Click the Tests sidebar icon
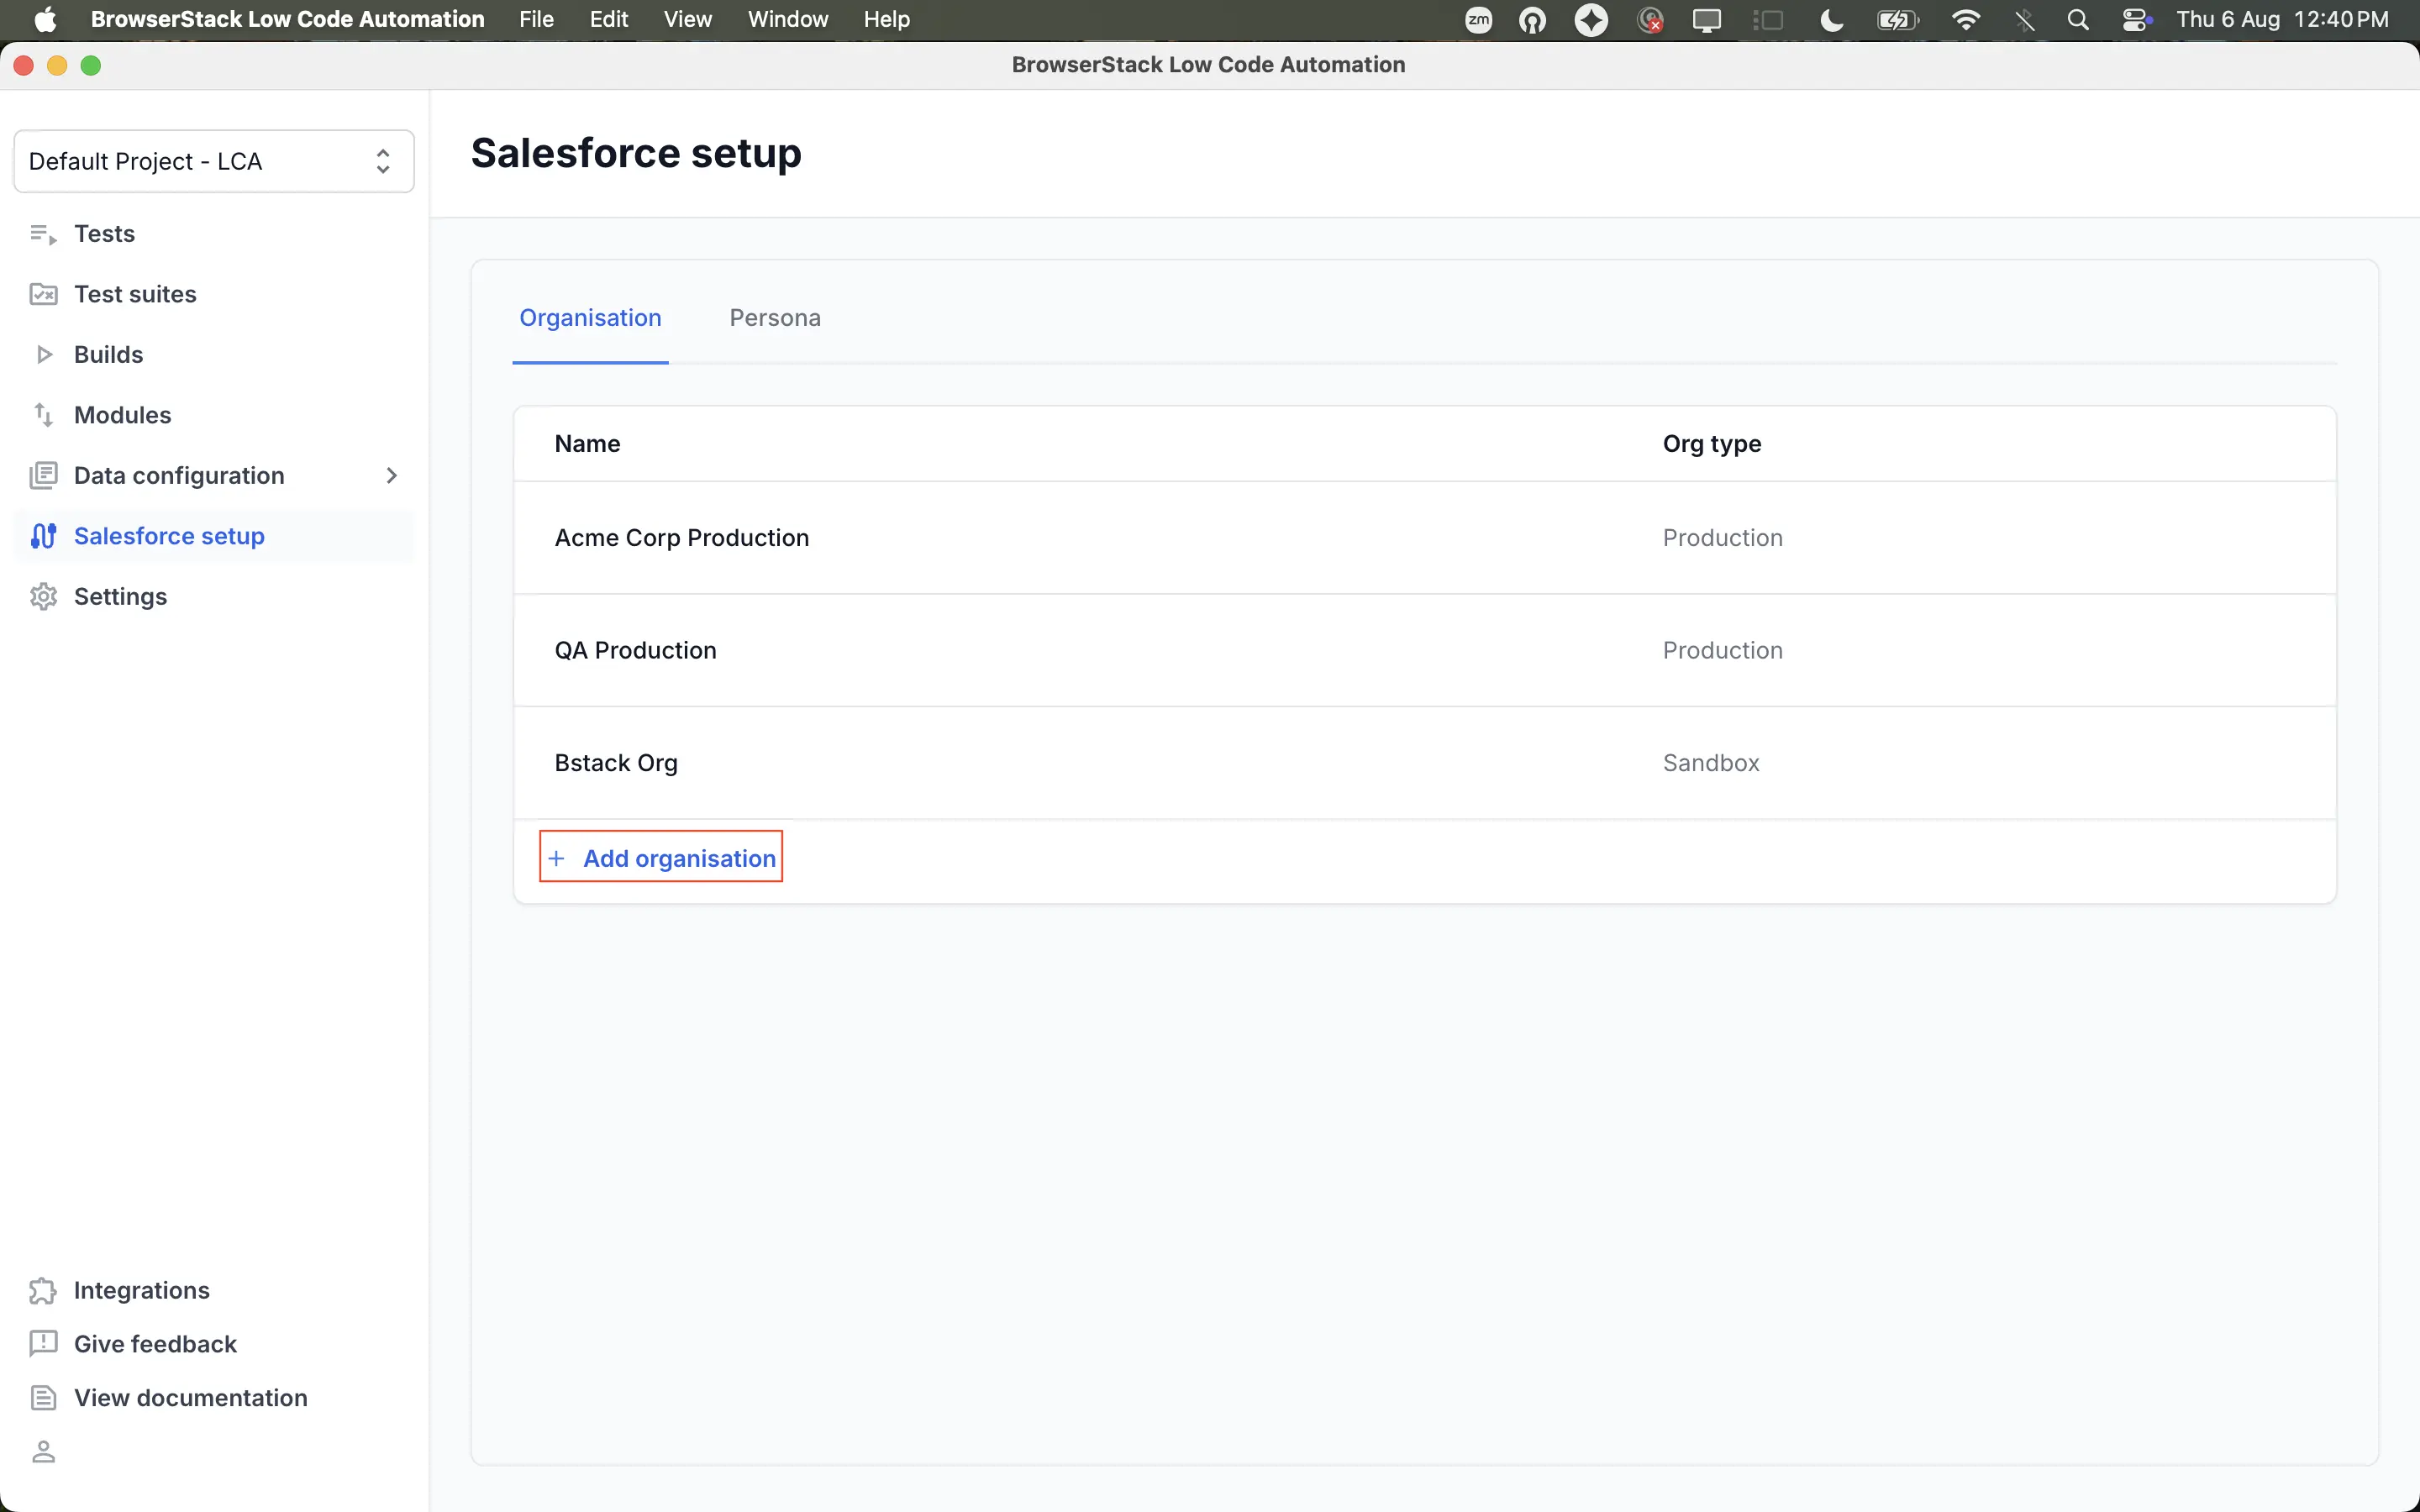 coord(43,234)
